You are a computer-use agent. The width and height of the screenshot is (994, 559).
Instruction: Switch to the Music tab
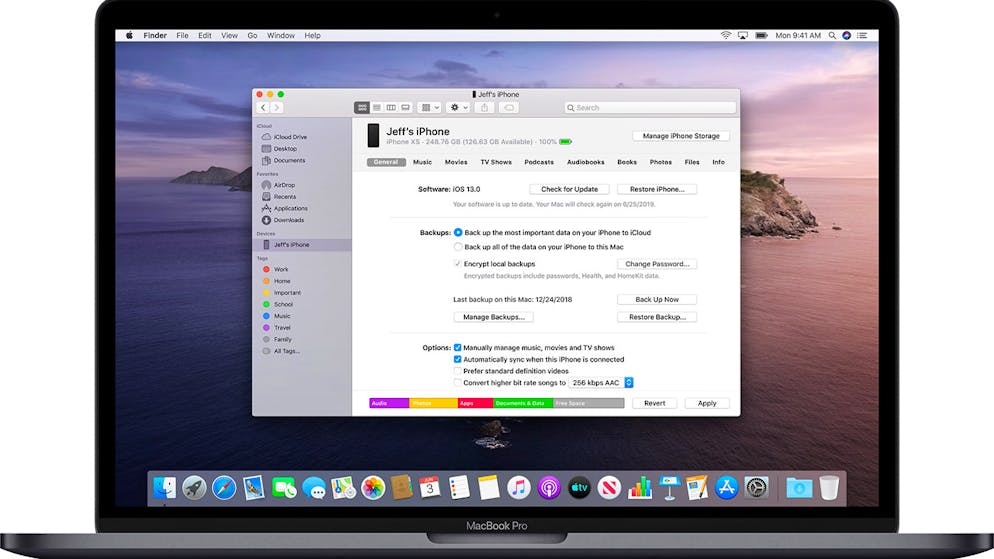pyautogui.click(x=422, y=162)
